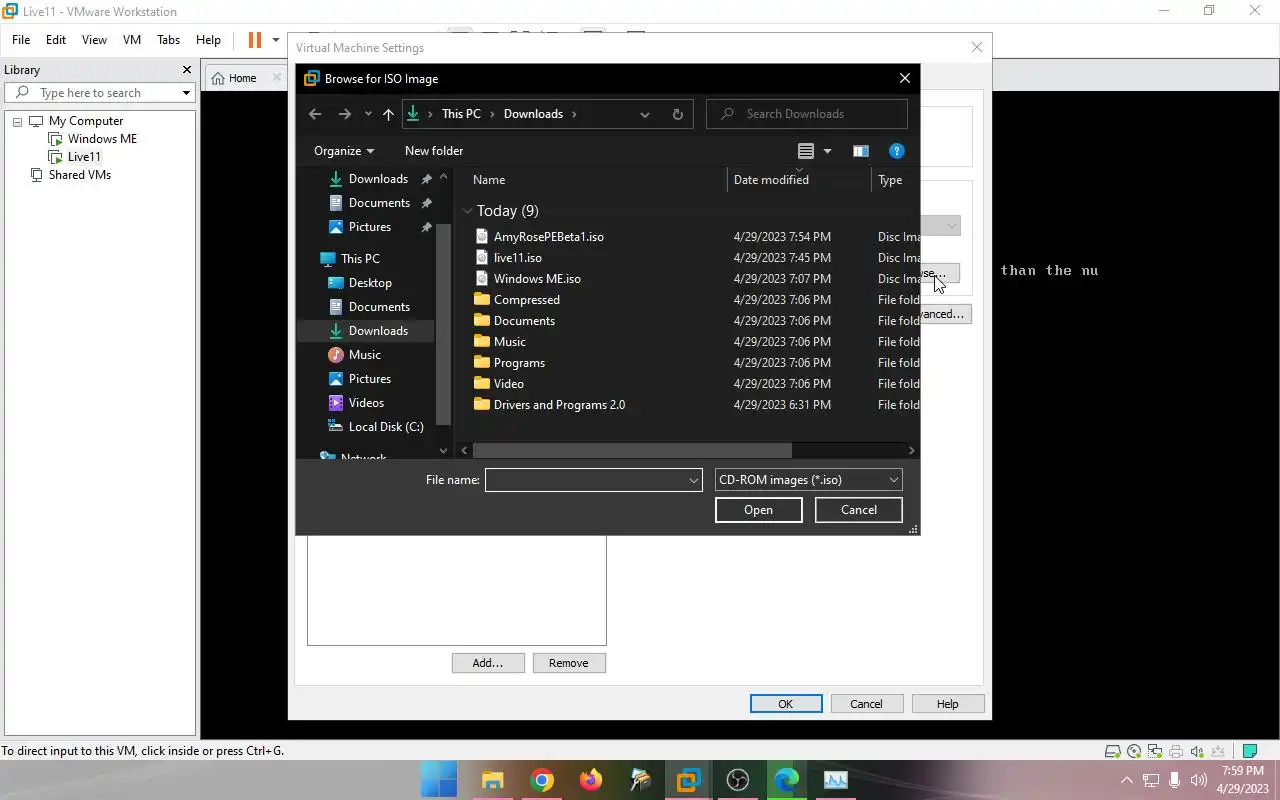The width and height of the screenshot is (1280, 800).
Task: Click Add... hardware button
Action: click(488, 663)
